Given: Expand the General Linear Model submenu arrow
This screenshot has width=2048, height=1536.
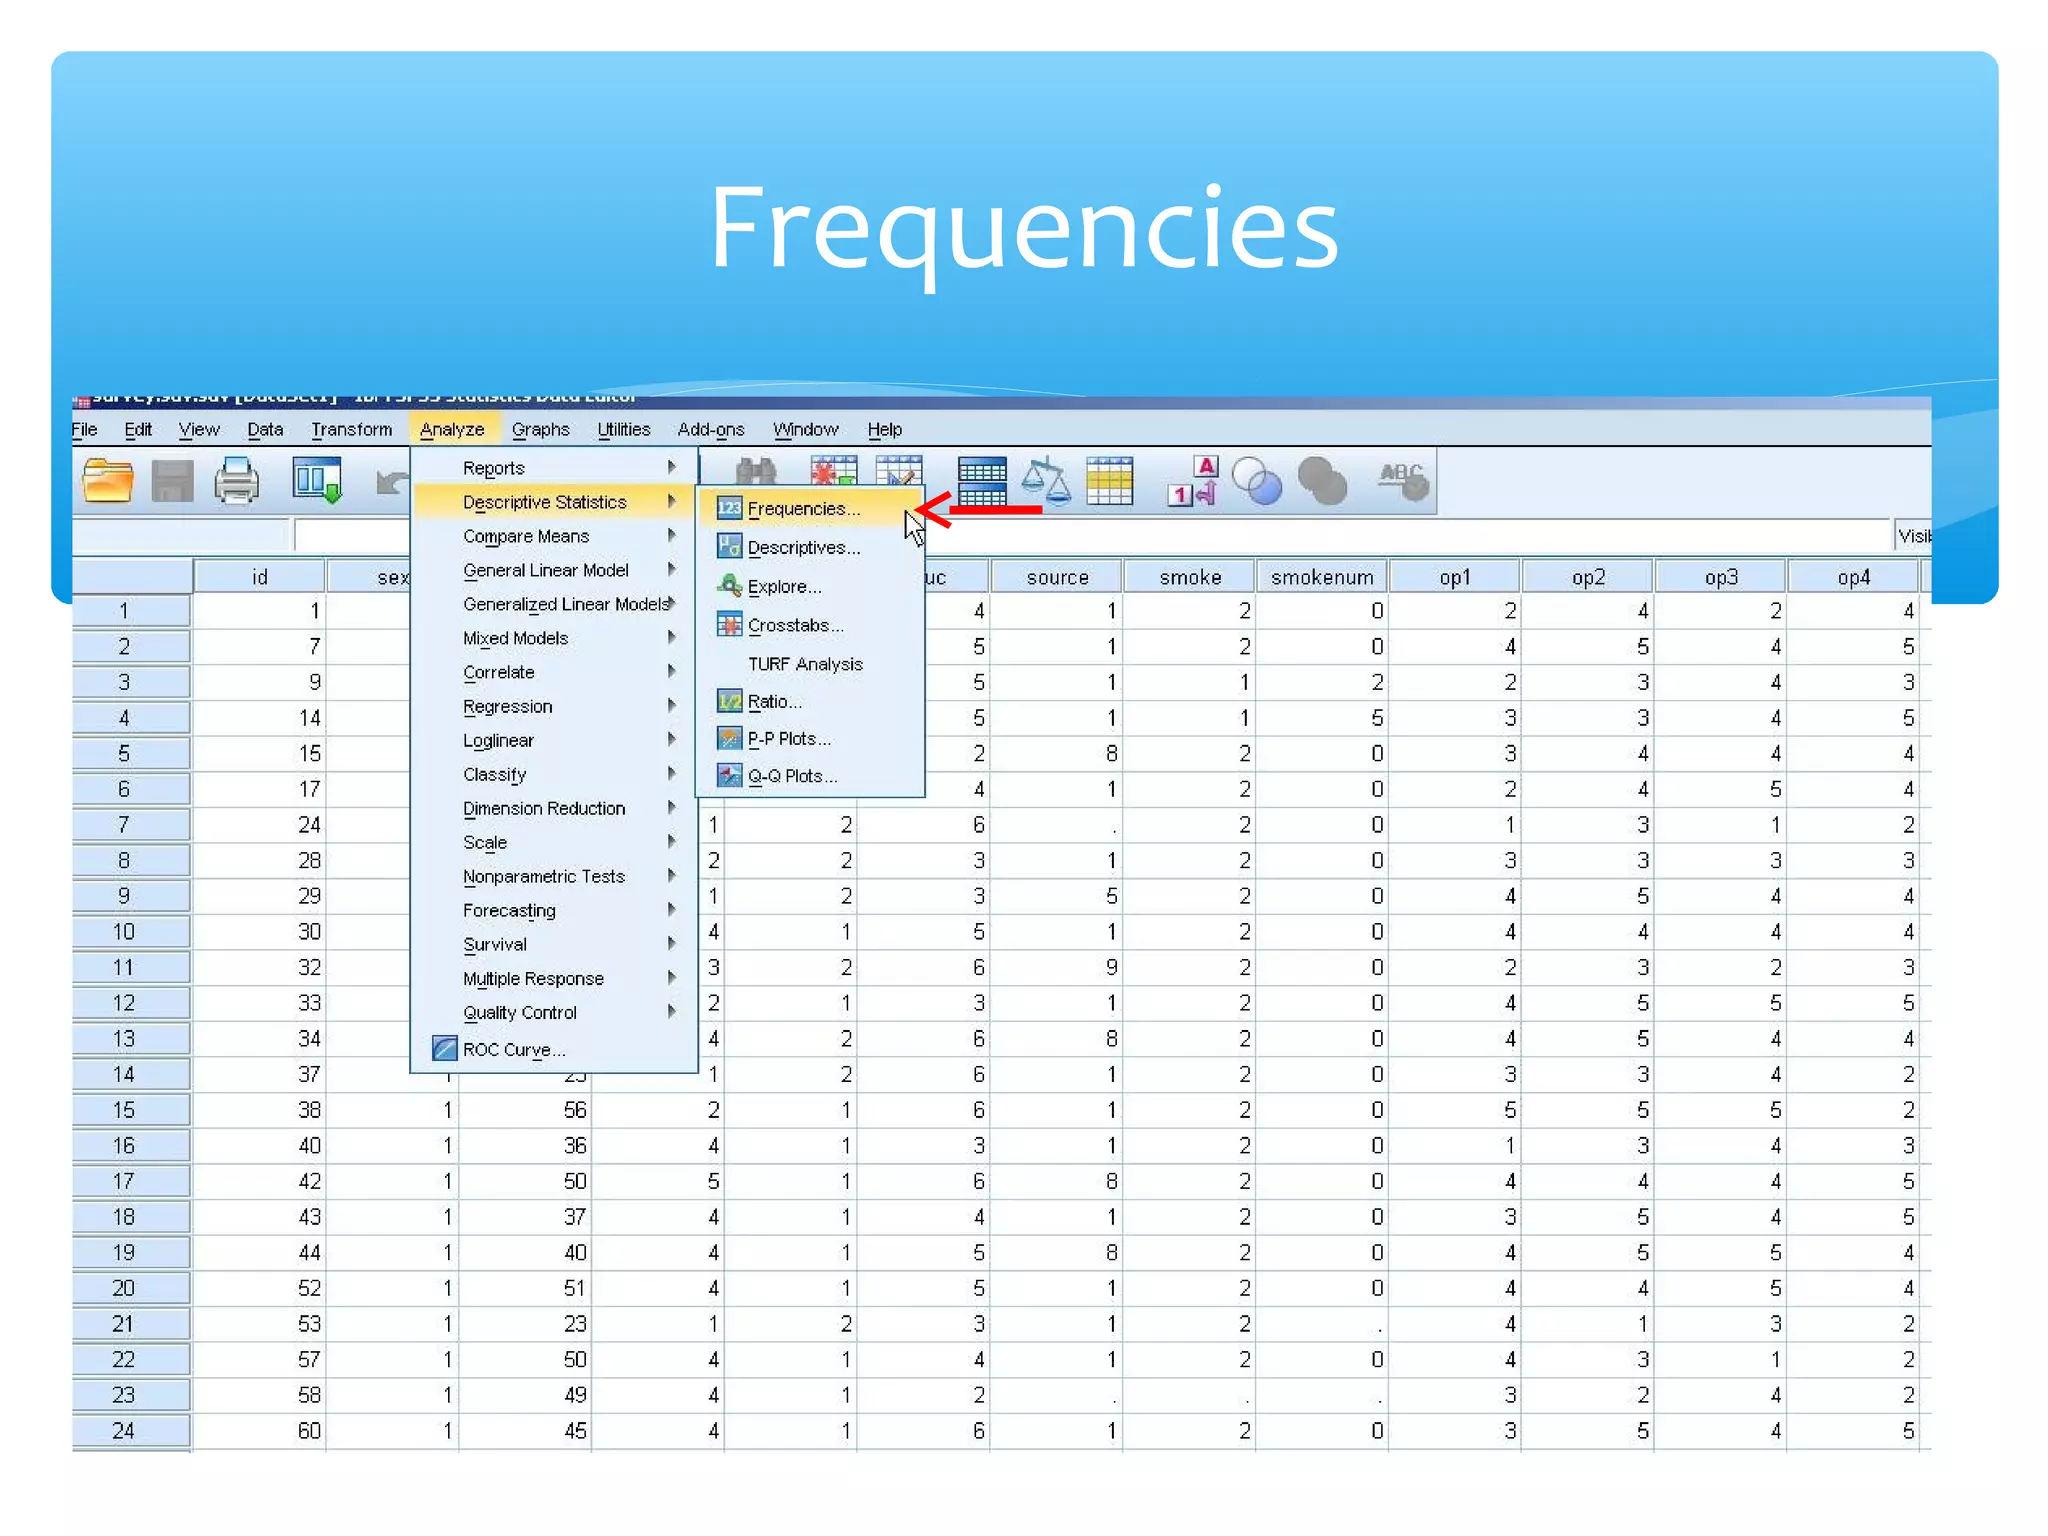Looking at the screenshot, I should (672, 569).
